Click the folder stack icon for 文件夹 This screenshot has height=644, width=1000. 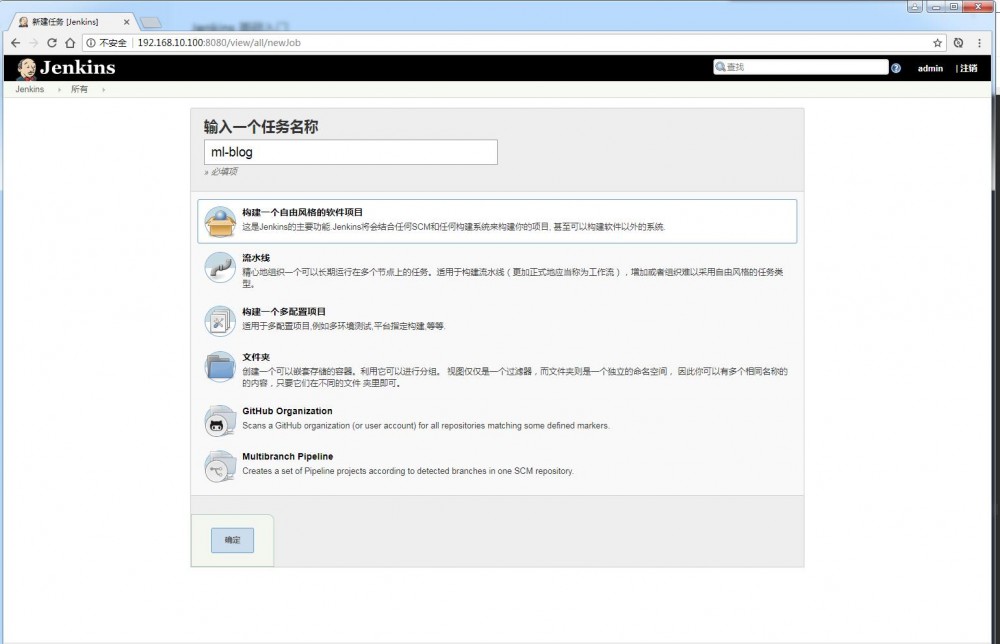(x=220, y=369)
